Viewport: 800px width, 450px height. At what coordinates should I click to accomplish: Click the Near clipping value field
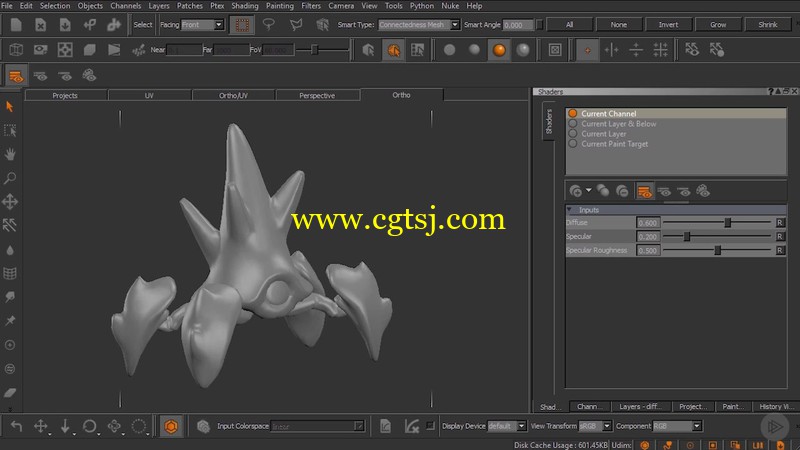(184, 49)
